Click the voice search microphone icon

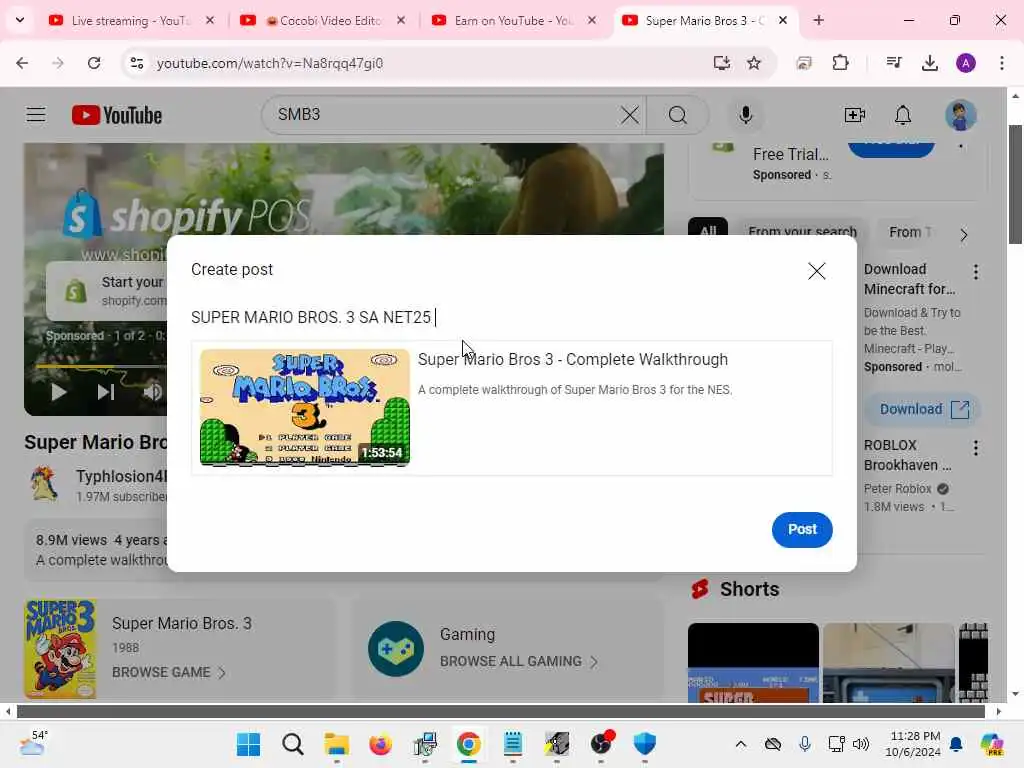click(745, 115)
